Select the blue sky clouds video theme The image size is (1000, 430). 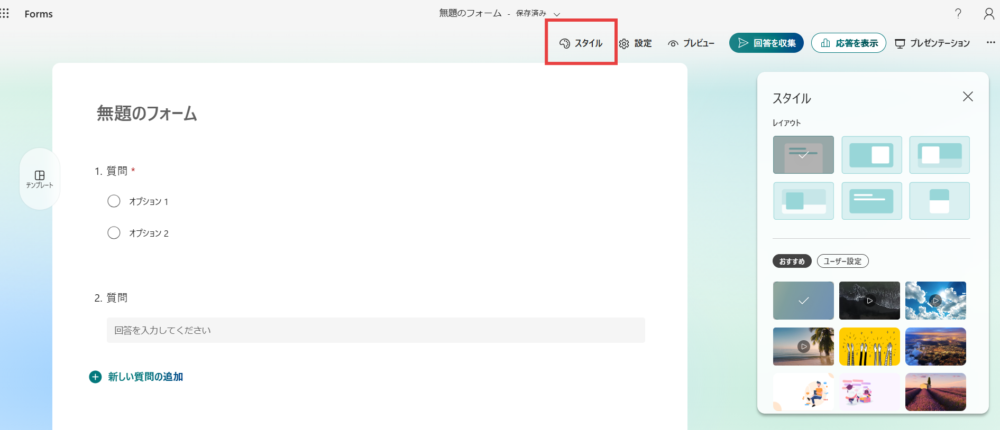[x=936, y=300]
